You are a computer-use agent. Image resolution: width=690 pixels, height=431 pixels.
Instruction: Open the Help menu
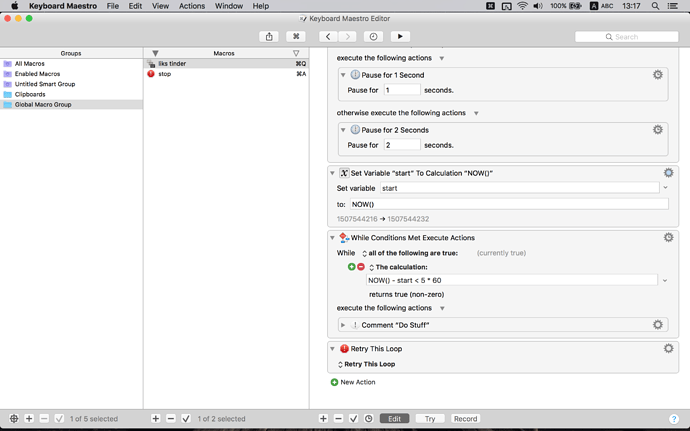[261, 6]
